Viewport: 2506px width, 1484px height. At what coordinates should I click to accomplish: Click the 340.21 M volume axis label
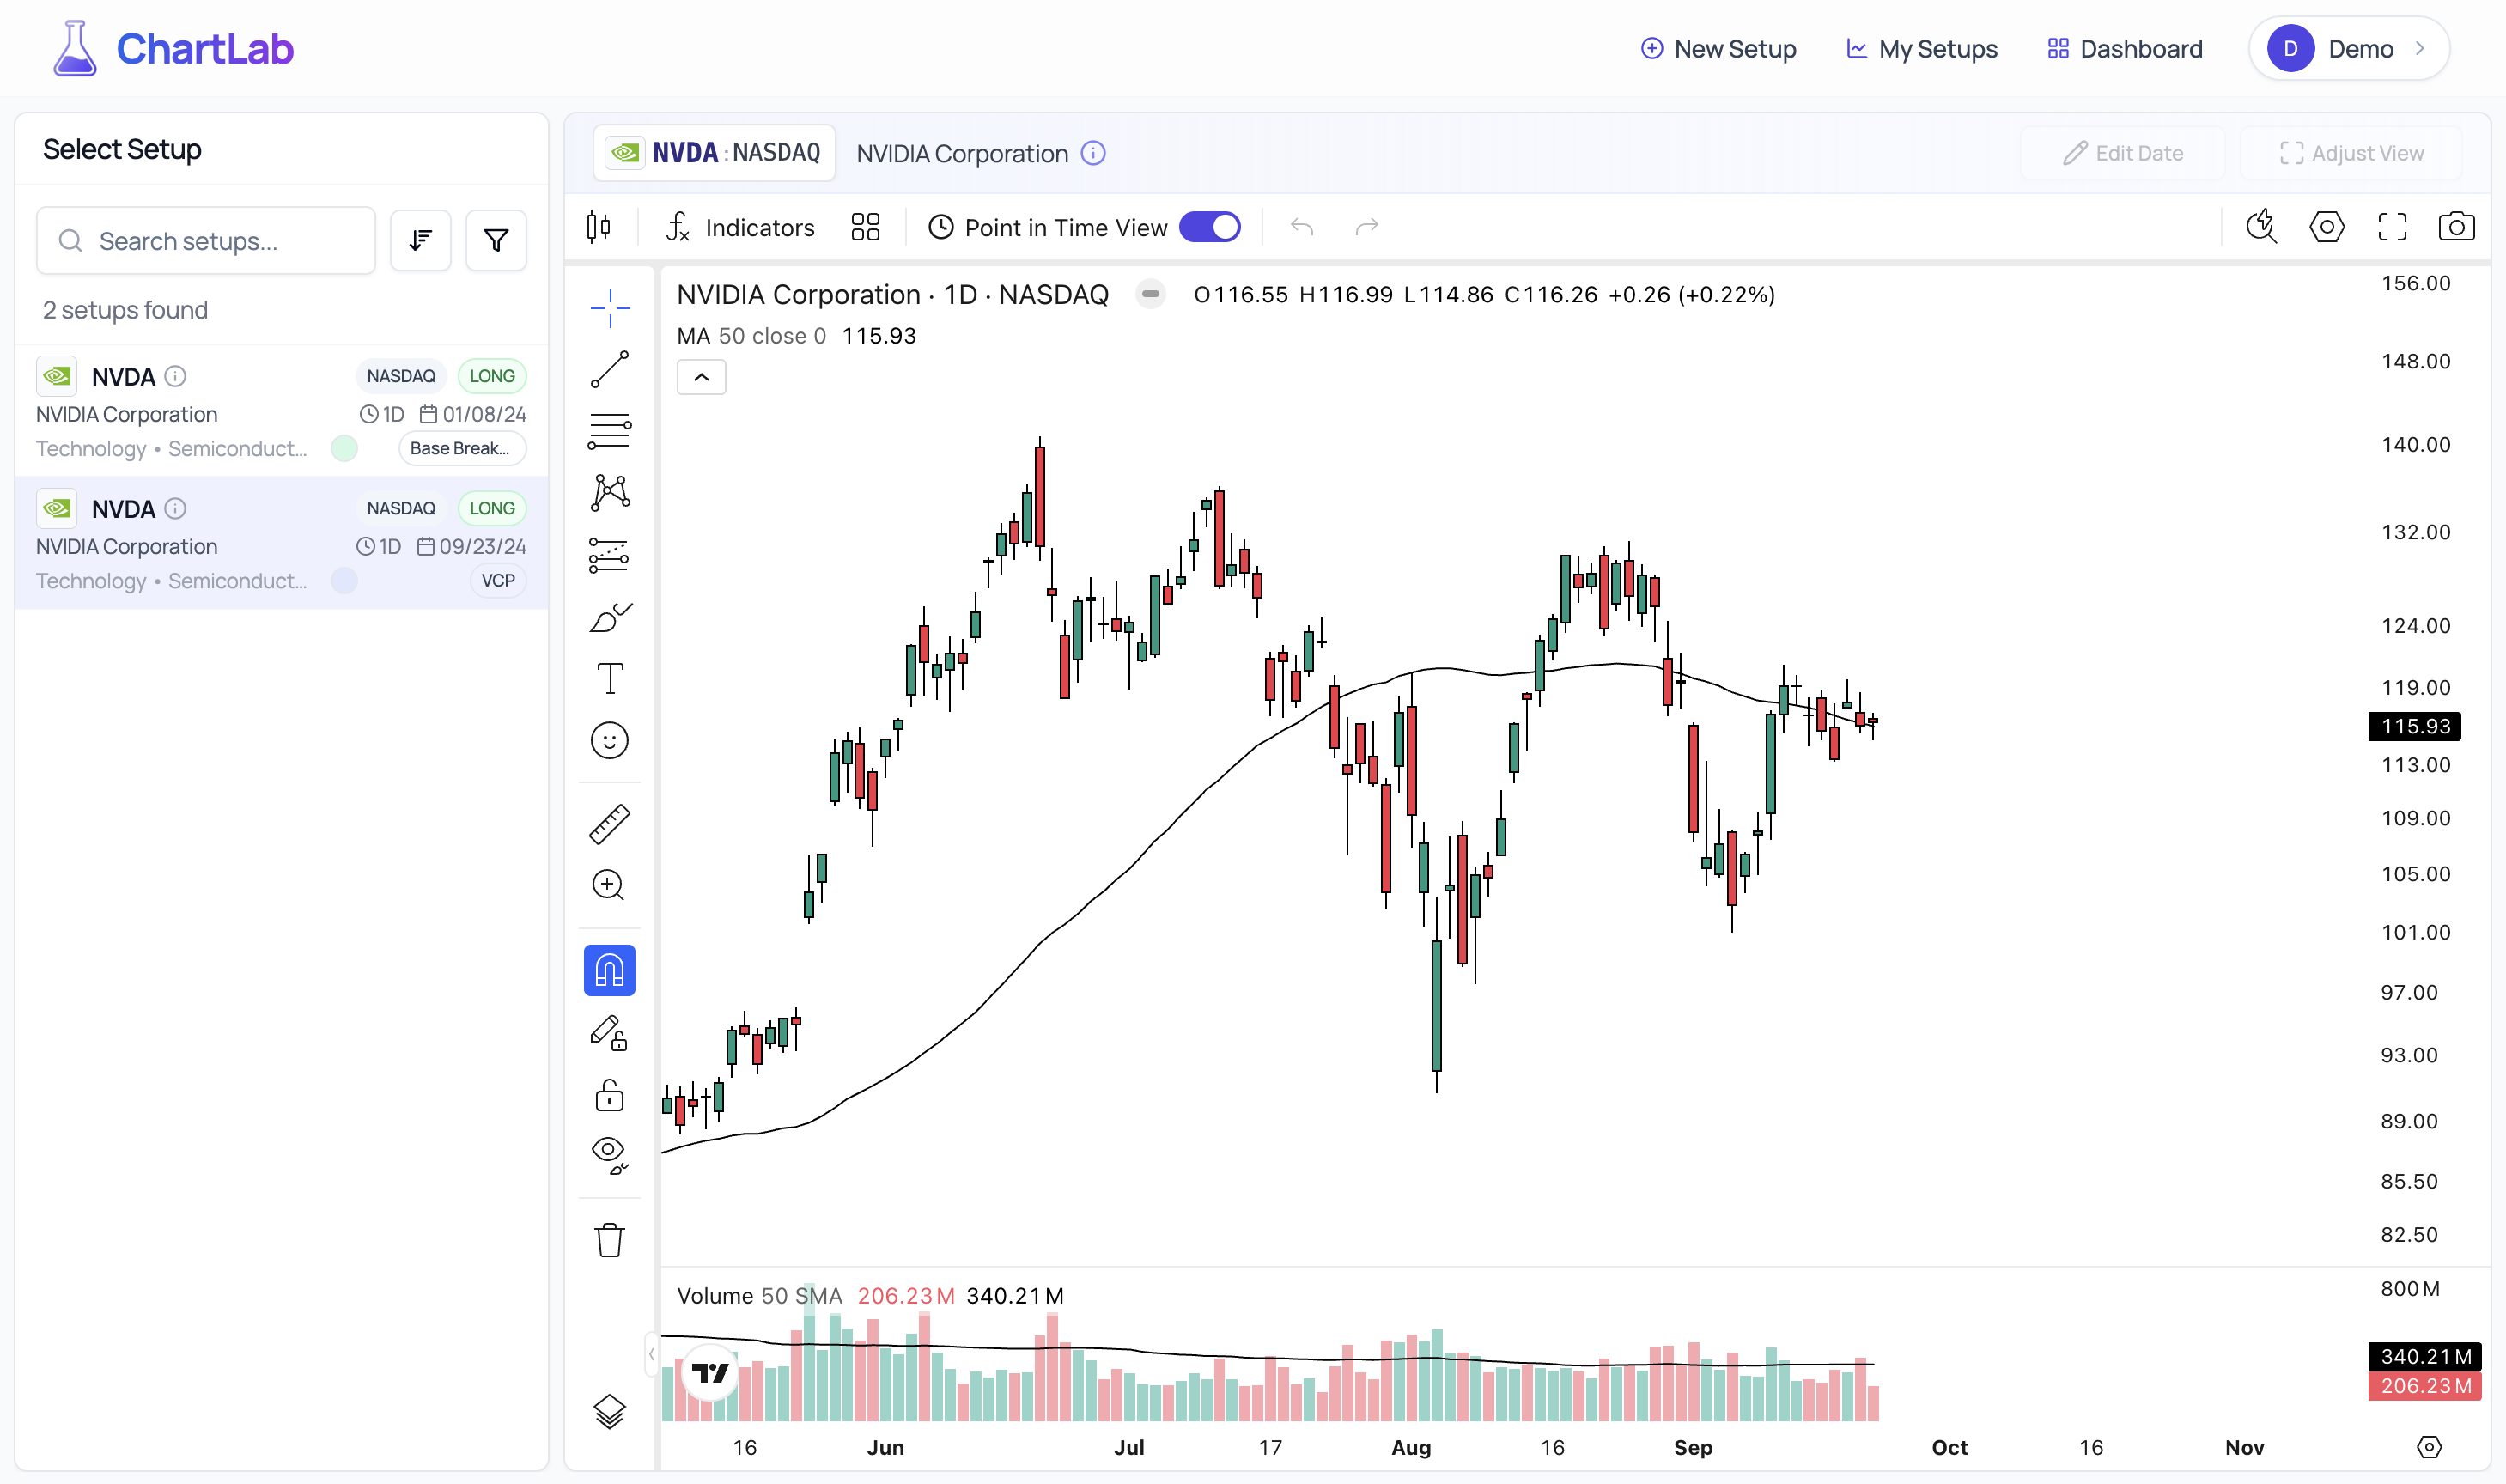tap(2424, 1356)
